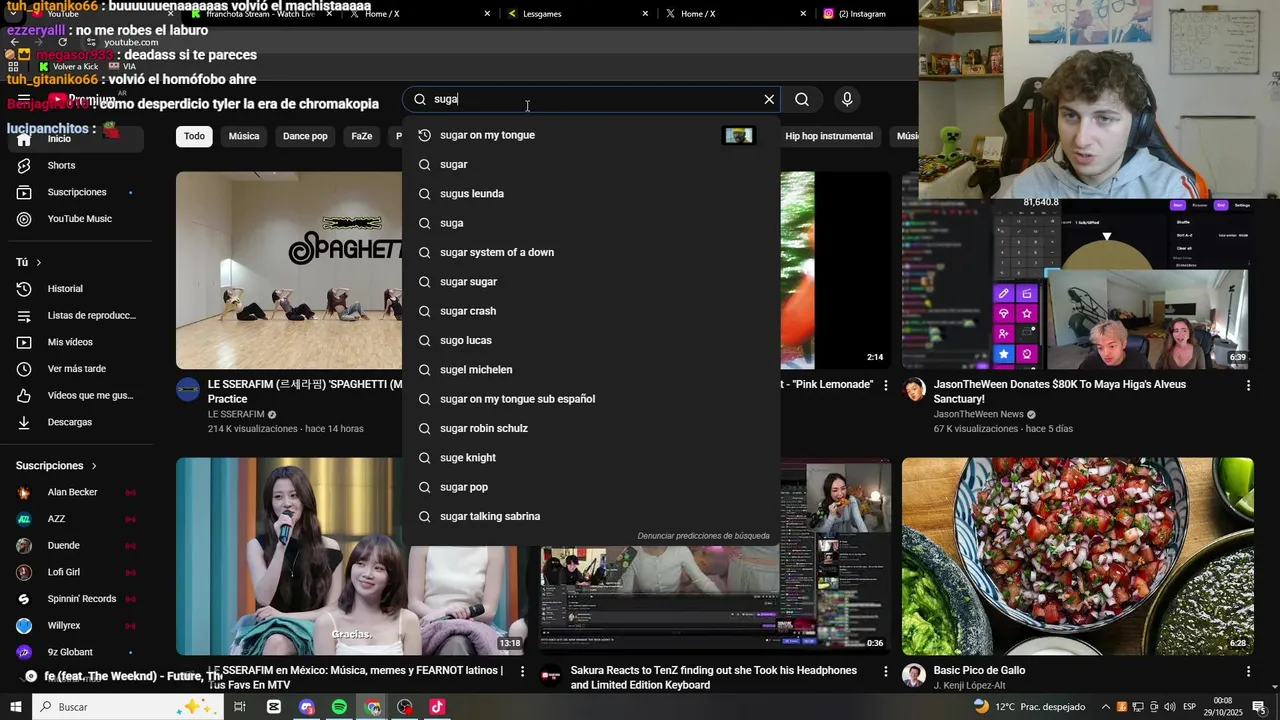Screen dimensions: 1280x720
Task: Choose suggestion 'sugar system of a down'
Action: [x=591, y=253]
